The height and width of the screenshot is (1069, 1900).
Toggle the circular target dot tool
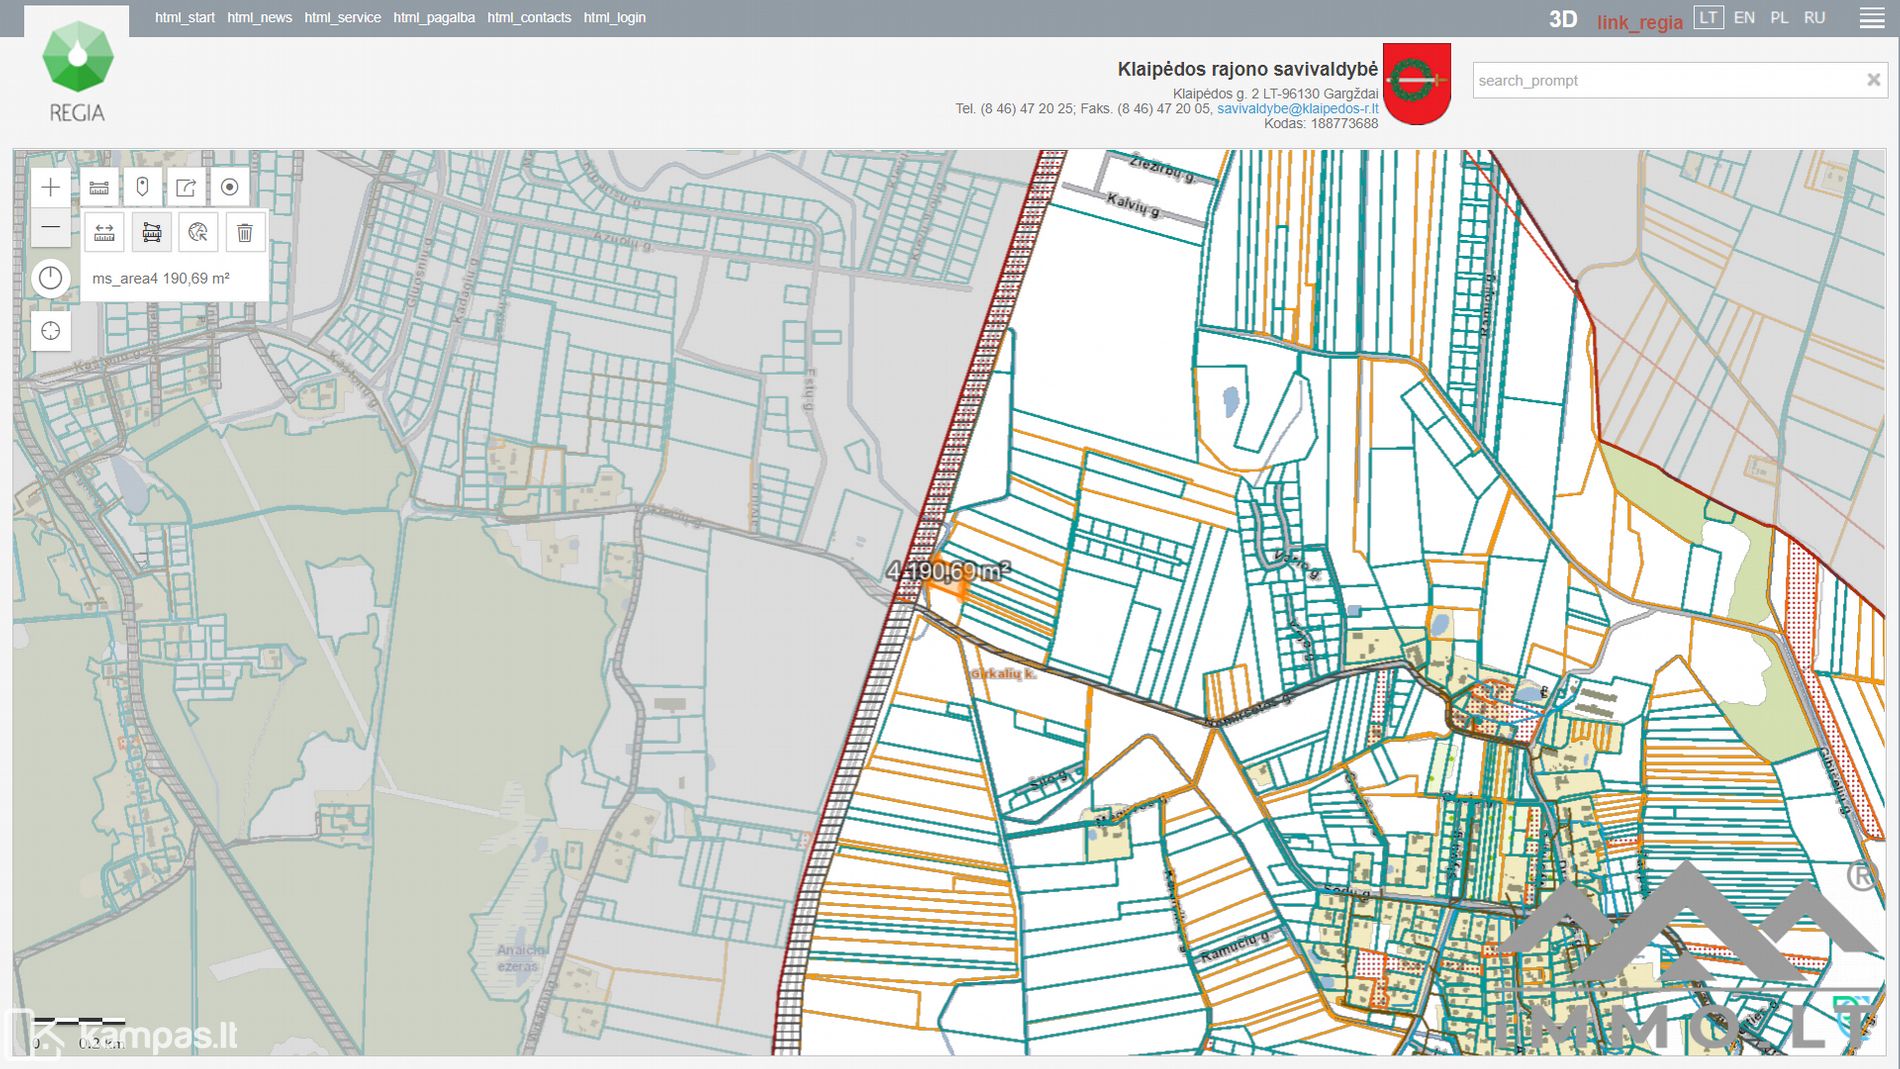click(x=229, y=187)
